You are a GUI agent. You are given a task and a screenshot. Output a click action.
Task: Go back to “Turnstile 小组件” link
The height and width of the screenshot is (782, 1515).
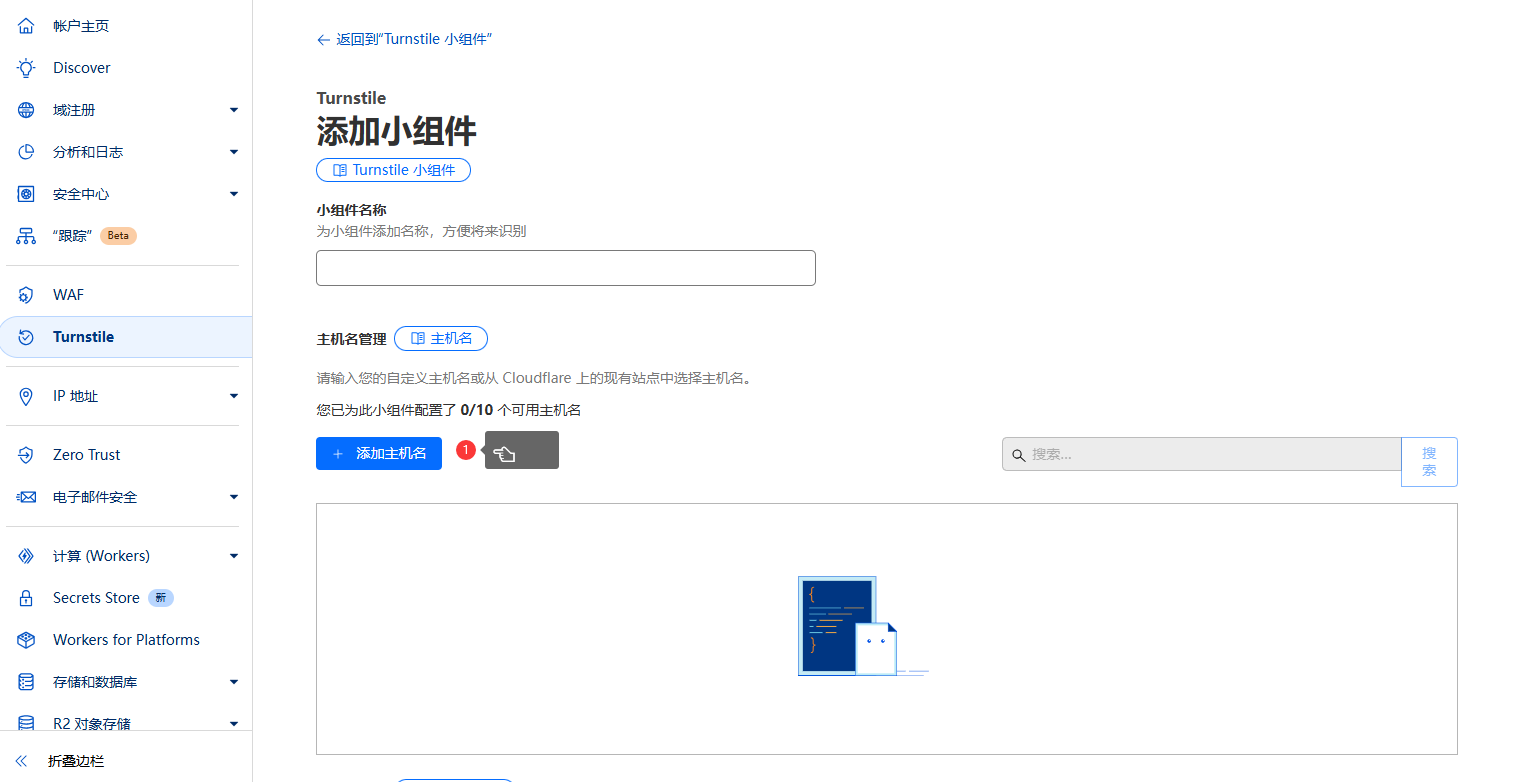point(405,39)
